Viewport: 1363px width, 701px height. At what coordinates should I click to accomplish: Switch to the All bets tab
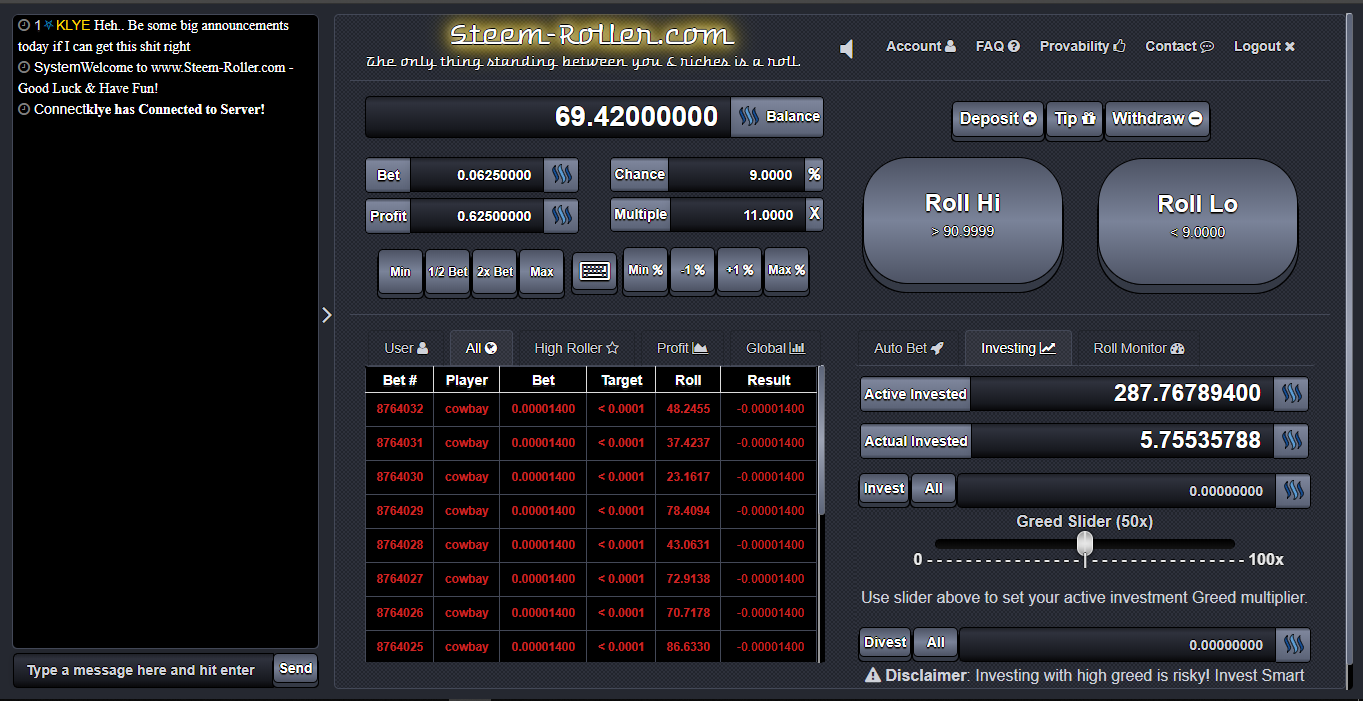pos(481,348)
